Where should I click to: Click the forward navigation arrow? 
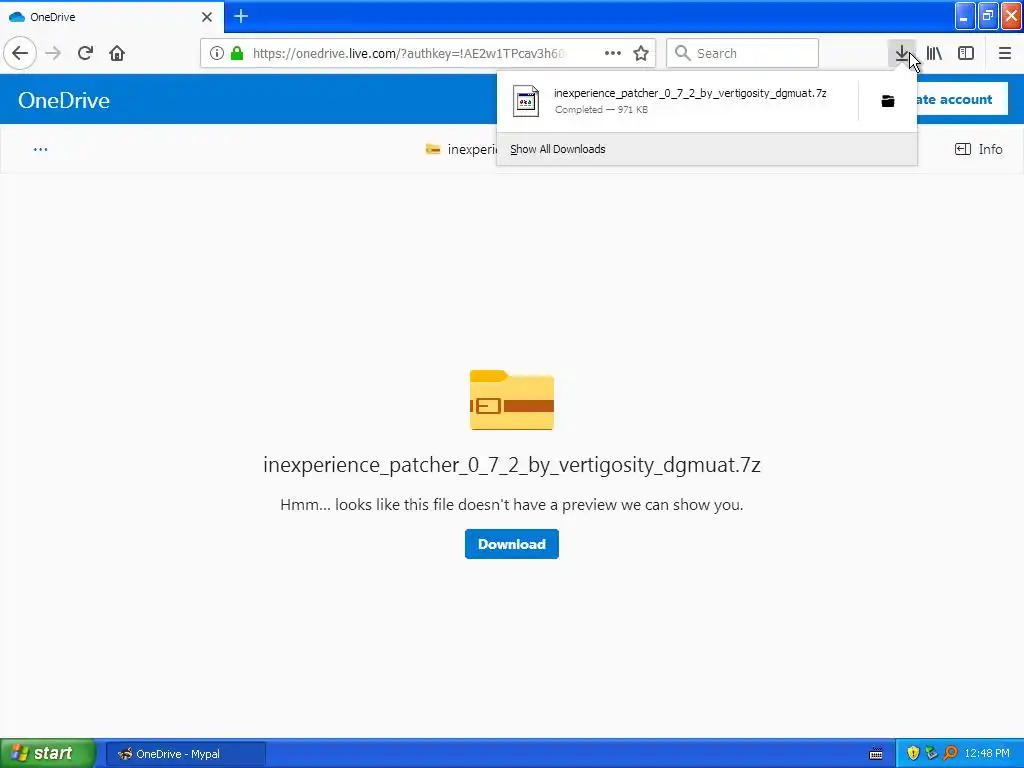(x=54, y=53)
